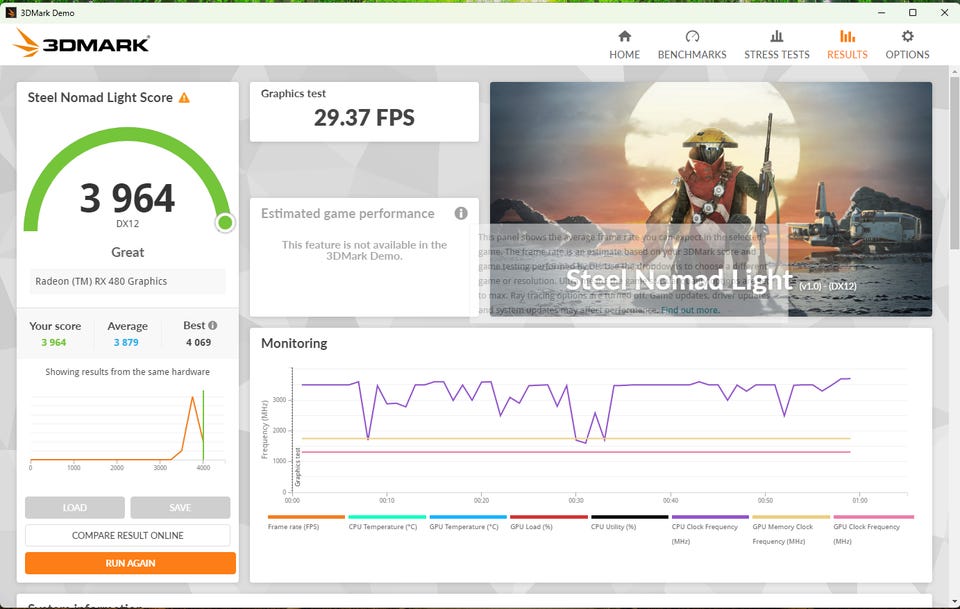
Task: Click the 3DMark logo
Action: pyautogui.click(x=81, y=43)
